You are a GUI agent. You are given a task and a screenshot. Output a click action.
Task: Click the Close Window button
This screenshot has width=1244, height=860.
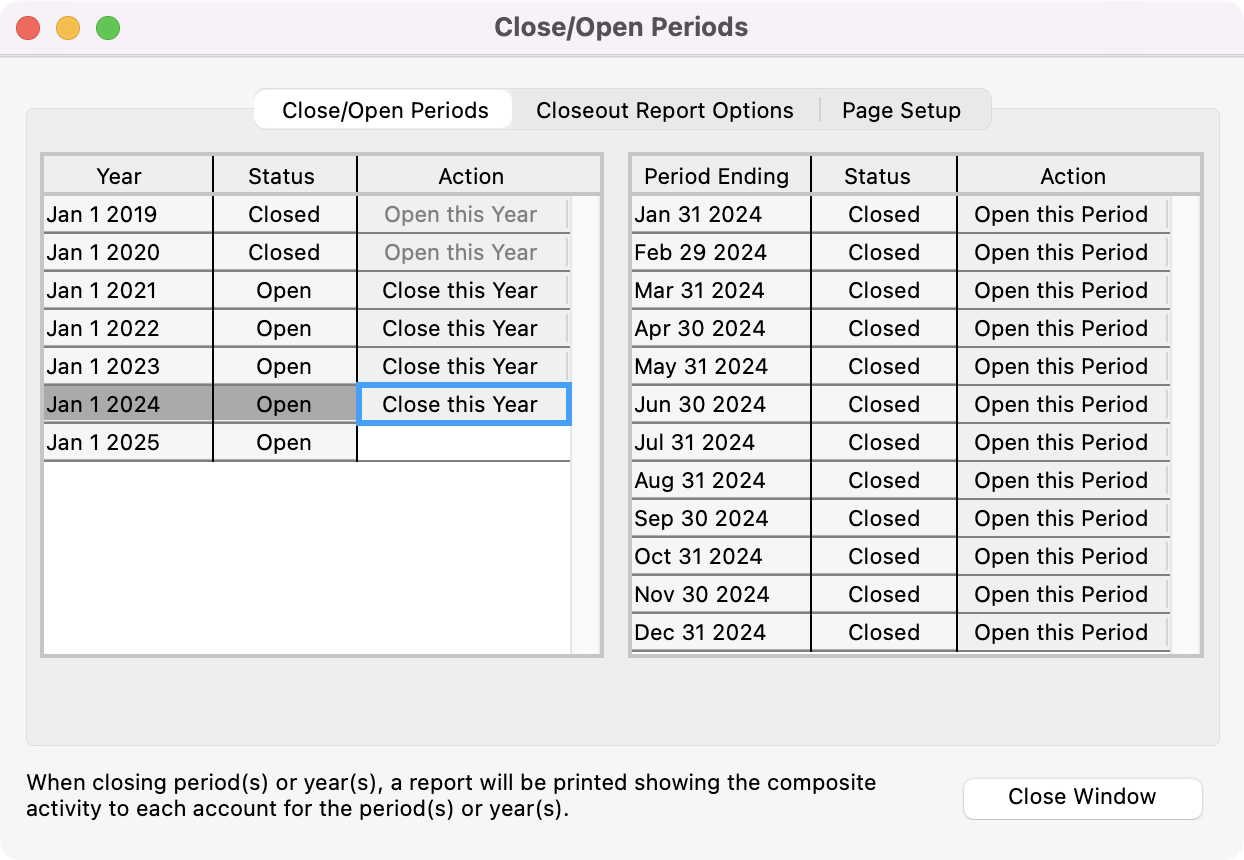tap(1082, 797)
